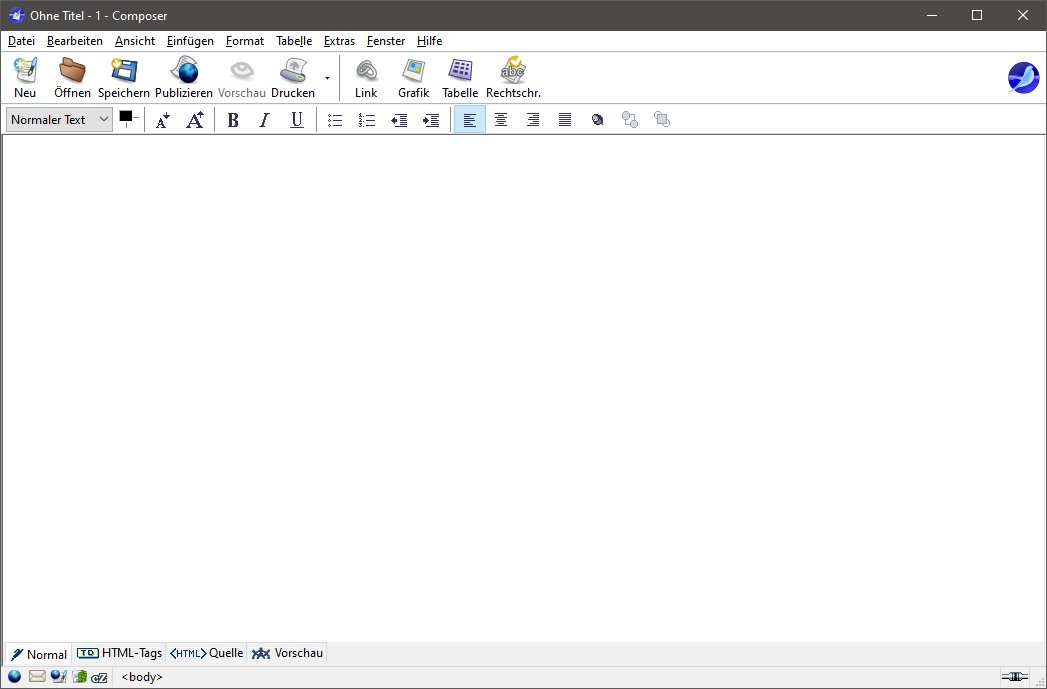Screen dimensions: 1047x689
Task: Click the black text color swatch
Action: click(126, 117)
